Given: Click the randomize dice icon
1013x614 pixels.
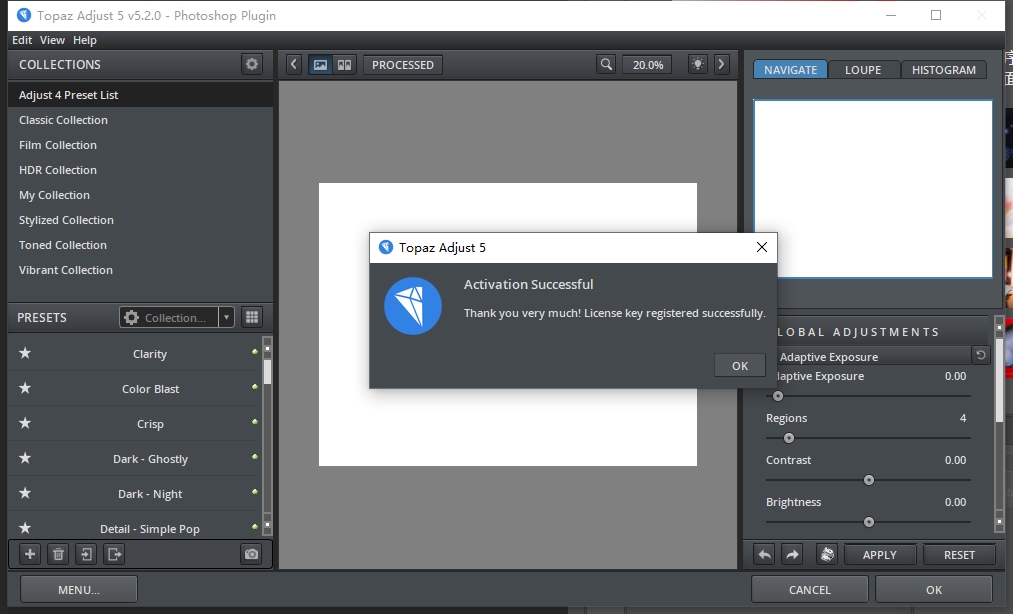Looking at the screenshot, I should [826, 554].
